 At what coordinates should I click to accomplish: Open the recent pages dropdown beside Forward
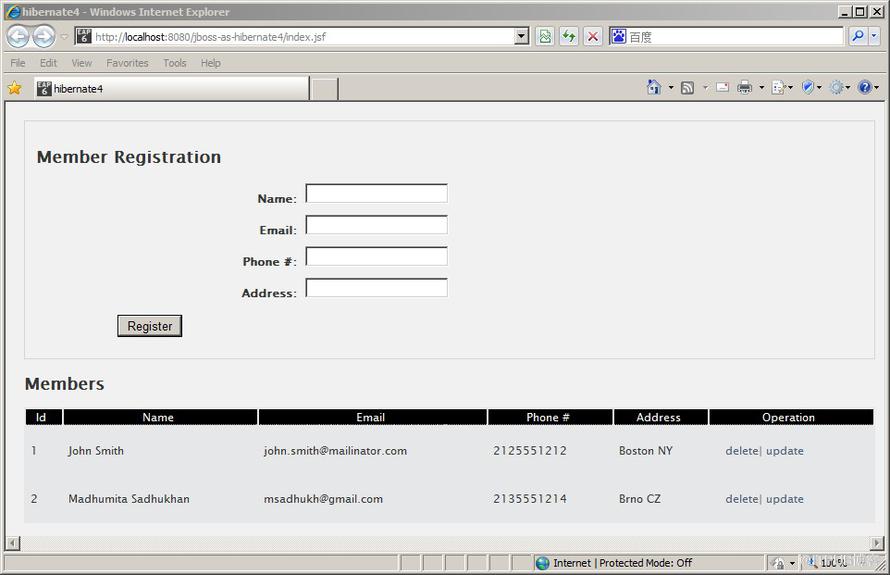point(64,37)
